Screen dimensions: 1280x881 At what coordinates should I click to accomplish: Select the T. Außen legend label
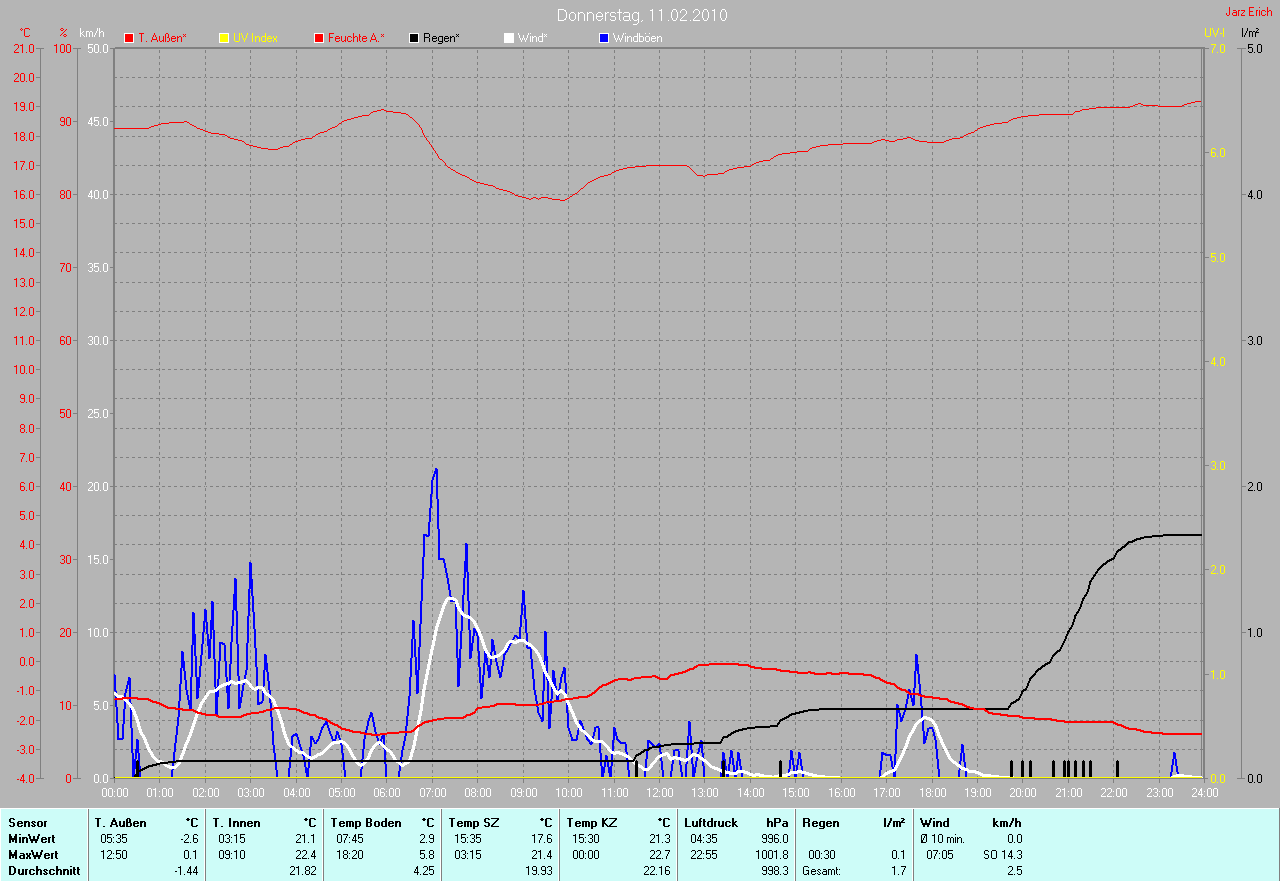162,38
